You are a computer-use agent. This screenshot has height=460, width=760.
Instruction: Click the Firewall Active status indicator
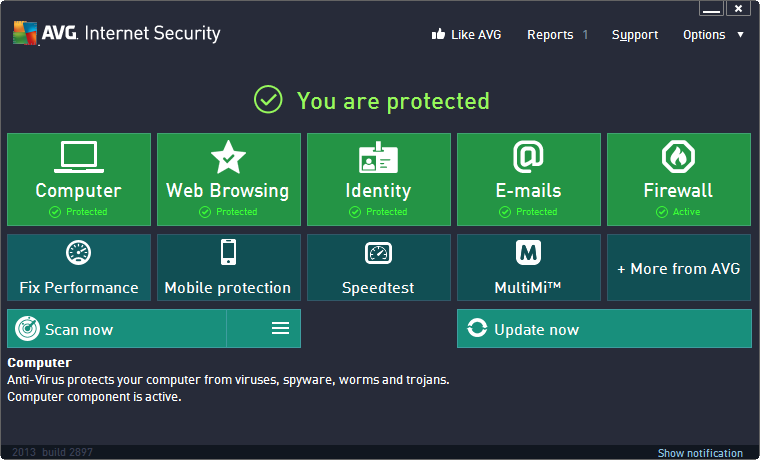(x=678, y=212)
